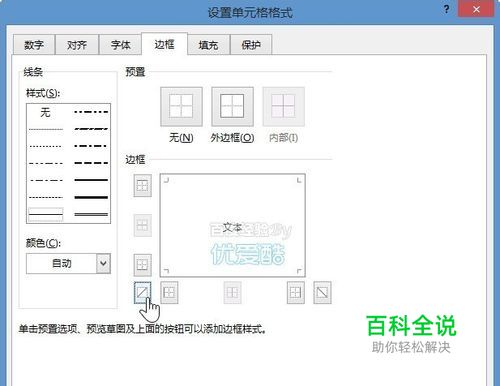Switch to the 对齐 tab

[x=77, y=45]
